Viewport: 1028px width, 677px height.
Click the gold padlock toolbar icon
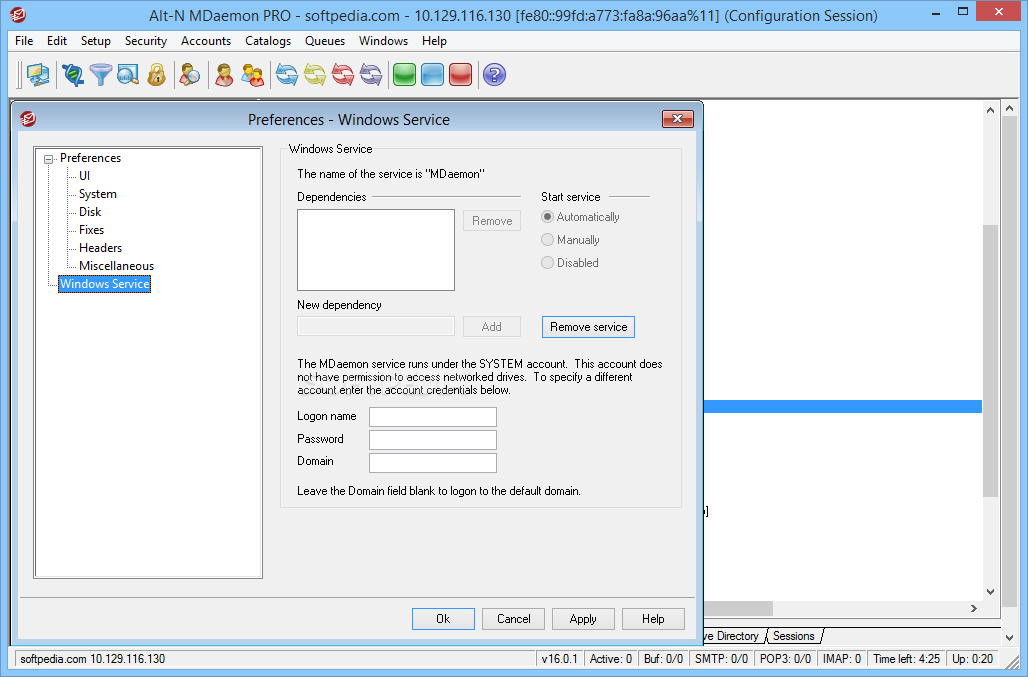156,75
